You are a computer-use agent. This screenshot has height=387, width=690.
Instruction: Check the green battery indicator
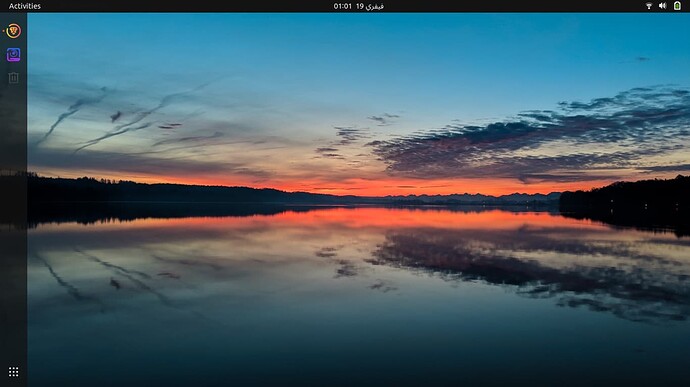[677, 6]
